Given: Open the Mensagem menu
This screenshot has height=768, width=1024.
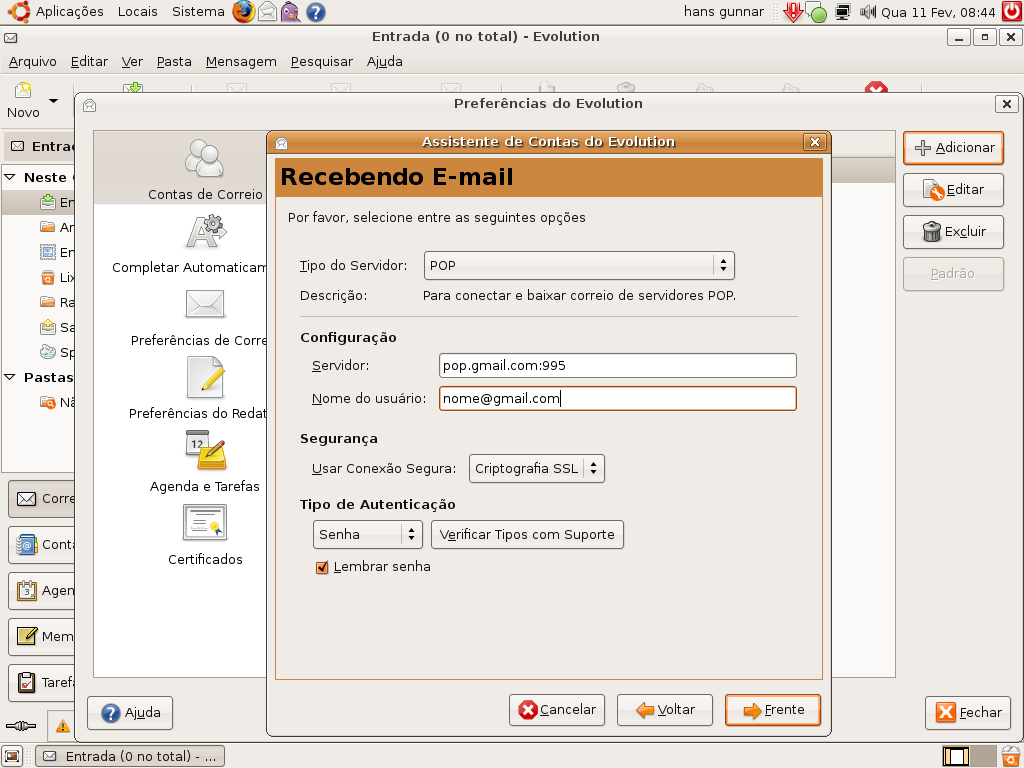Looking at the screenshot, I should (241, 61).
